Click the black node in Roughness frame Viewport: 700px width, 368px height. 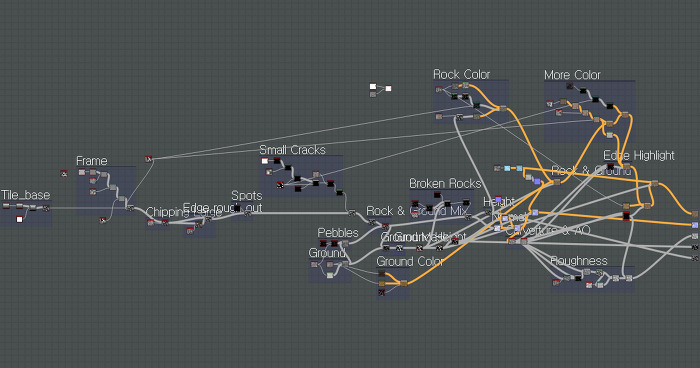(x=578, y=278)
